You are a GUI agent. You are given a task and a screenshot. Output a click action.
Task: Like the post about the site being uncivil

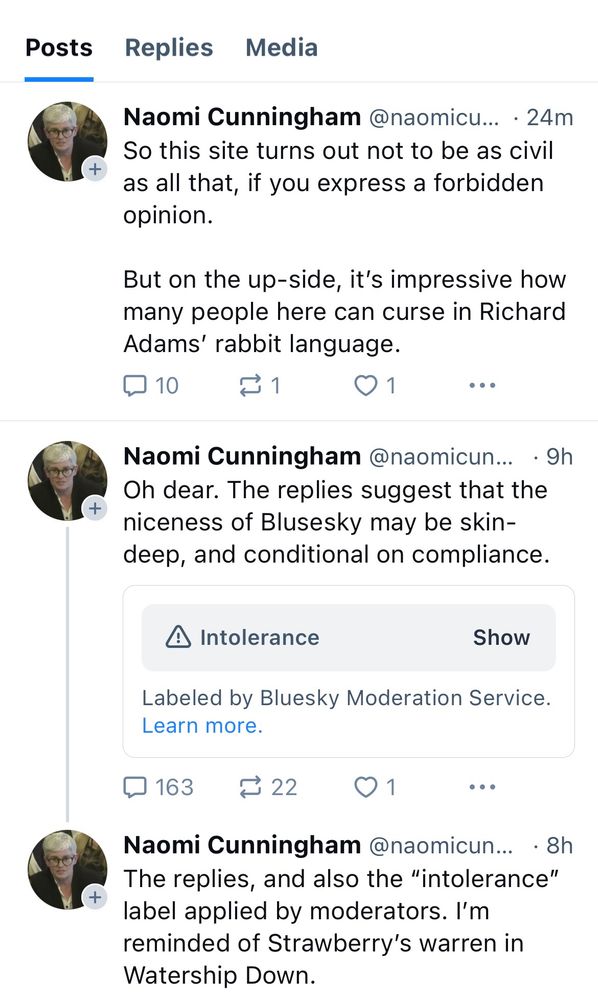pos(364,385)
